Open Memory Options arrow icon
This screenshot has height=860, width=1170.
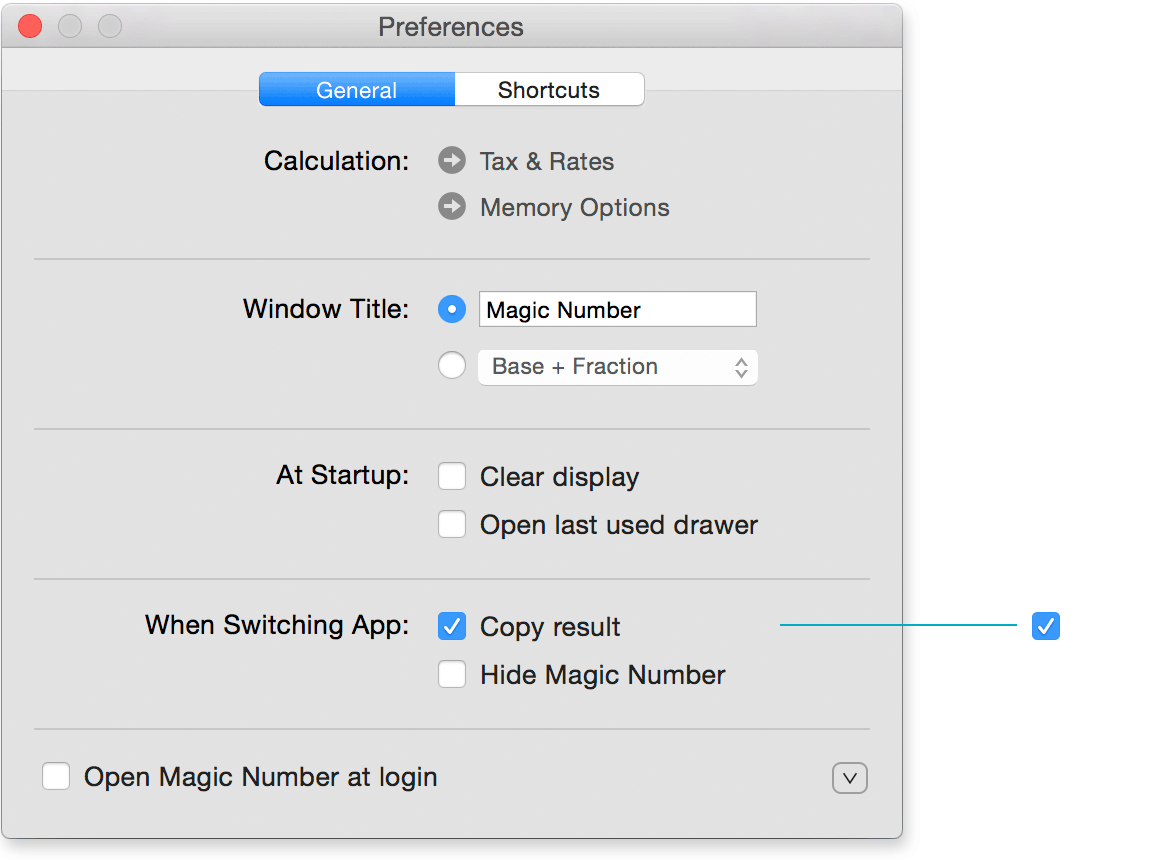click(x=451, y=207)
